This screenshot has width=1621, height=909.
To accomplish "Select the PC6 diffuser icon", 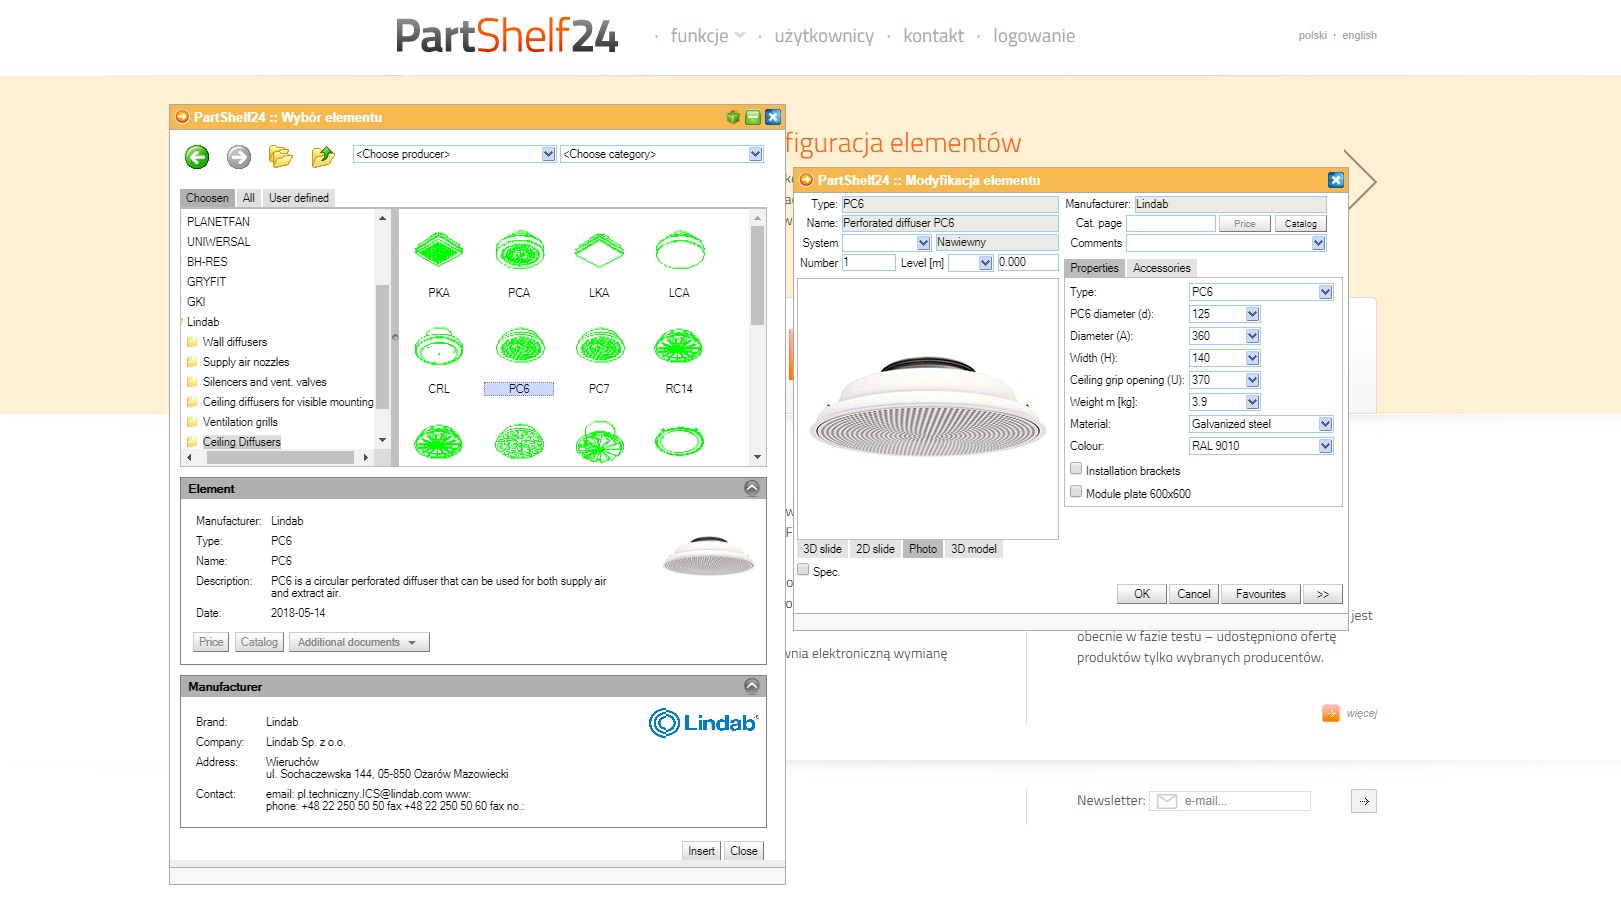I will pyautogui.click(x=519, y=346).
